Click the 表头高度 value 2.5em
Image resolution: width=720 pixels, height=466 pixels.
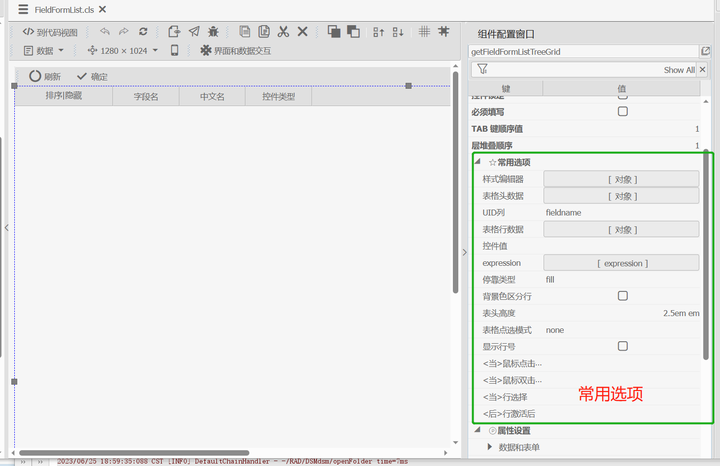click(x=681, y=313)
